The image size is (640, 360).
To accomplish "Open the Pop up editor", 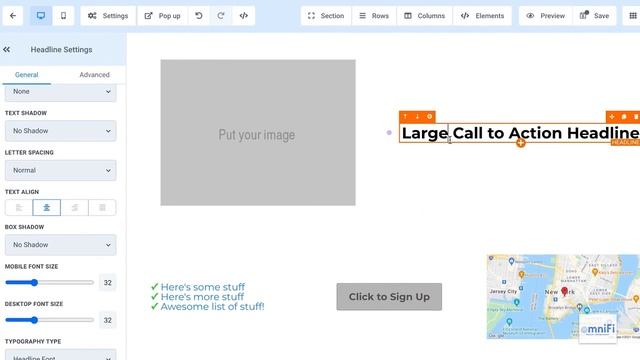I will coord(162,16).
